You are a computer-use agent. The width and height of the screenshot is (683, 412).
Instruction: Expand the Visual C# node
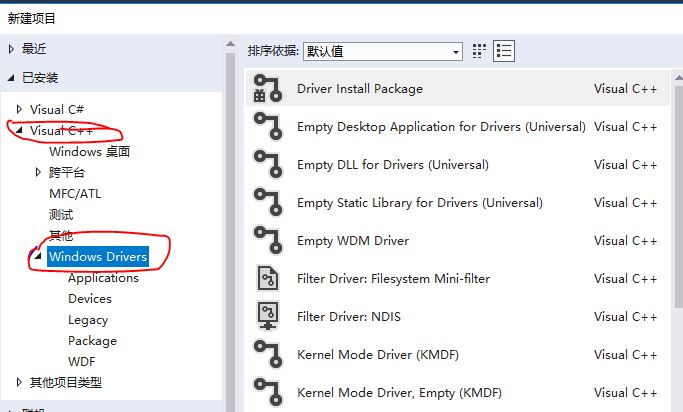pyautogui.click(x=19, y=109)
